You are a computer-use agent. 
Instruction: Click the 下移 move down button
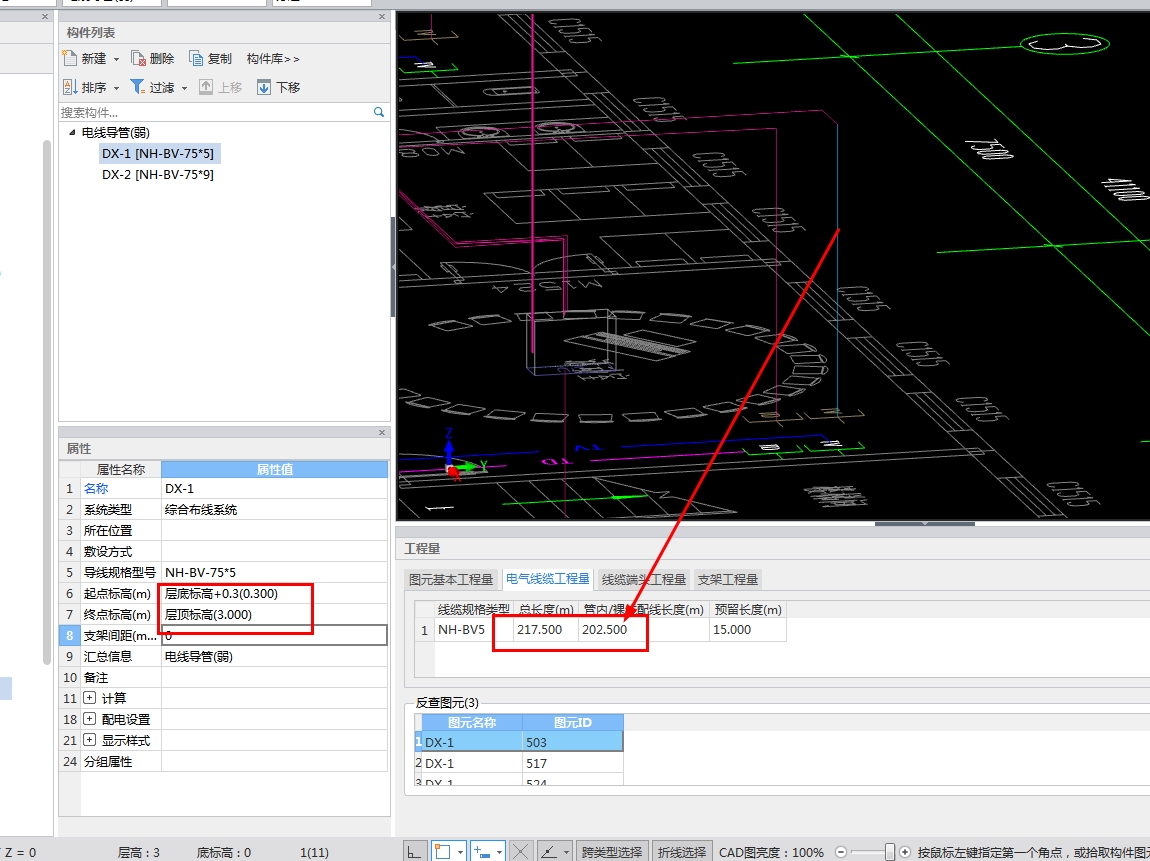[279, 87]
